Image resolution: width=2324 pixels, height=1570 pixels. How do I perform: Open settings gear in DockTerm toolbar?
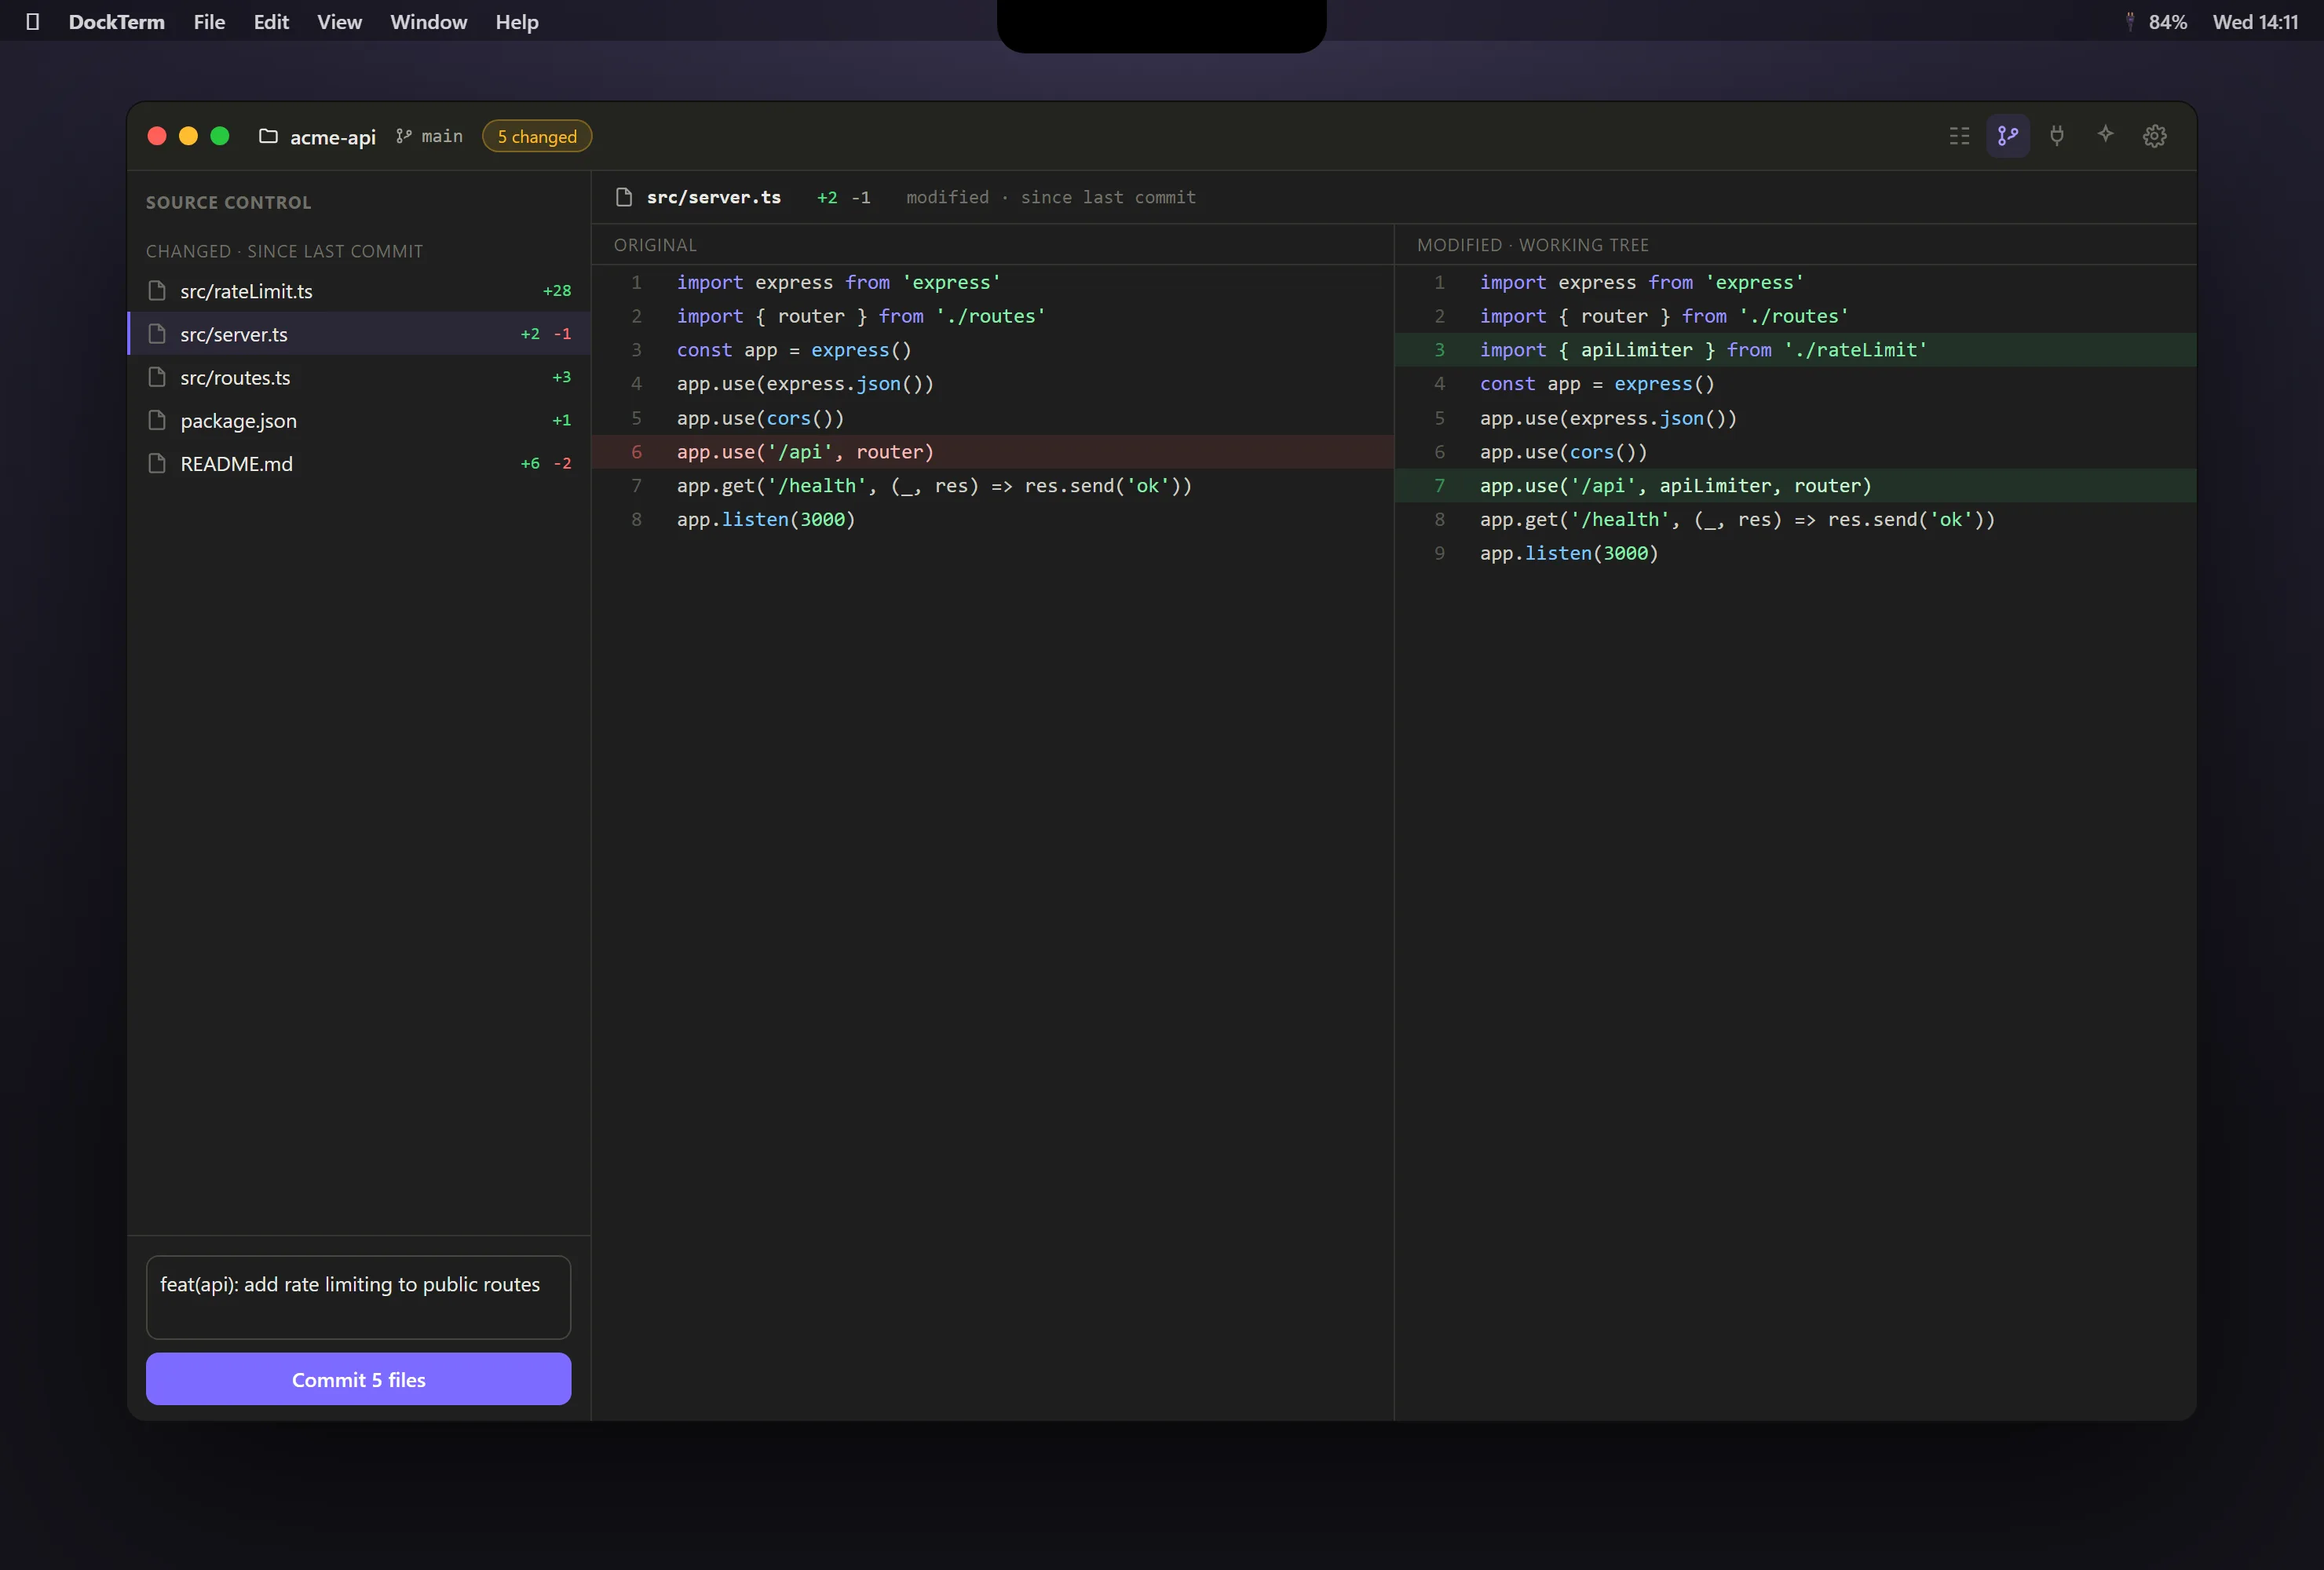coord(2155,136)
